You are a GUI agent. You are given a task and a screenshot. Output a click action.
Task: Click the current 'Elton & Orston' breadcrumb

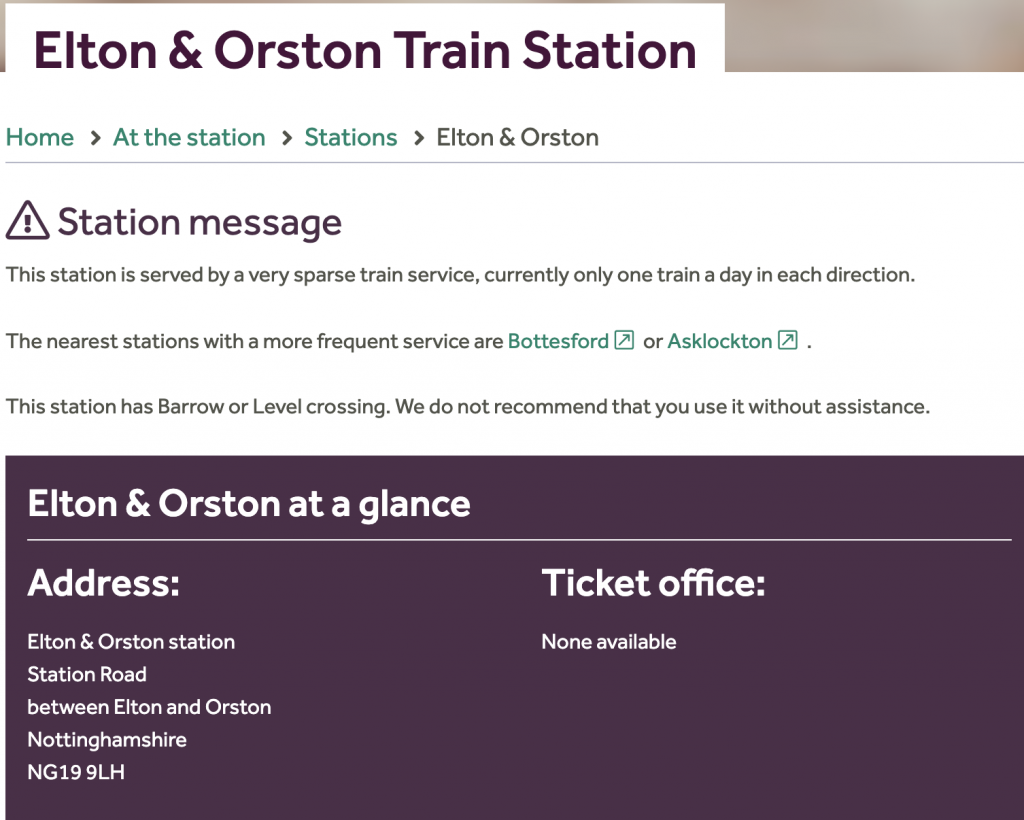pyautogui.click(x=517, y=138)
